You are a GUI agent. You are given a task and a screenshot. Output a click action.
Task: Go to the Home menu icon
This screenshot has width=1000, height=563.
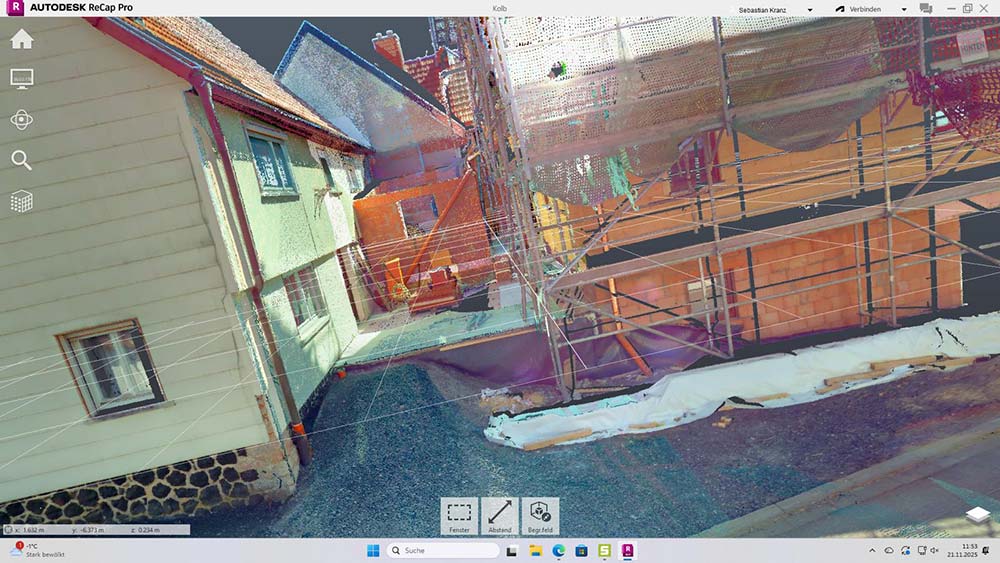(21, 39)
